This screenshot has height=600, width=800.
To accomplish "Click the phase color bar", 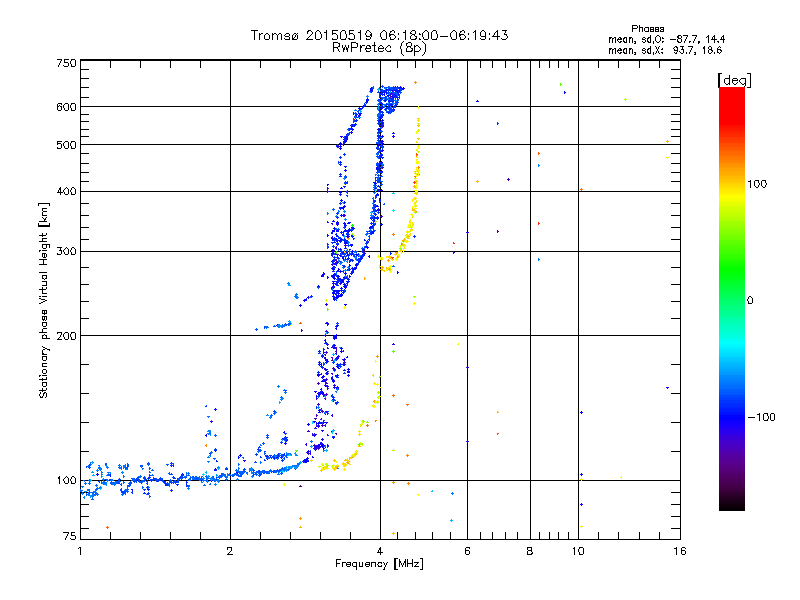I will (x=732, y=298).
